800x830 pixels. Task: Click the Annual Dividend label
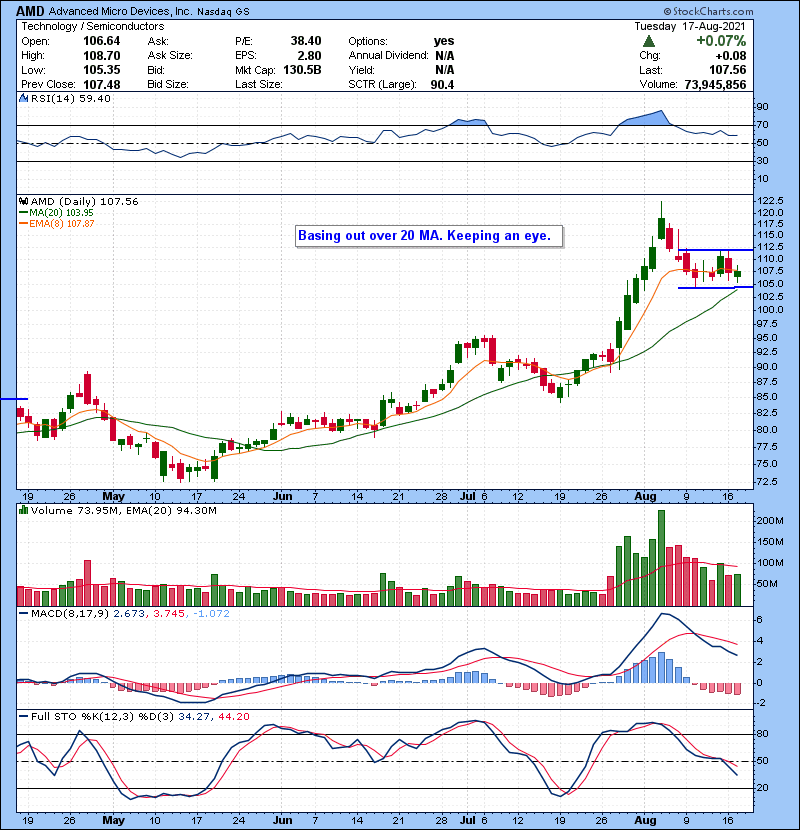pos(389,56)
